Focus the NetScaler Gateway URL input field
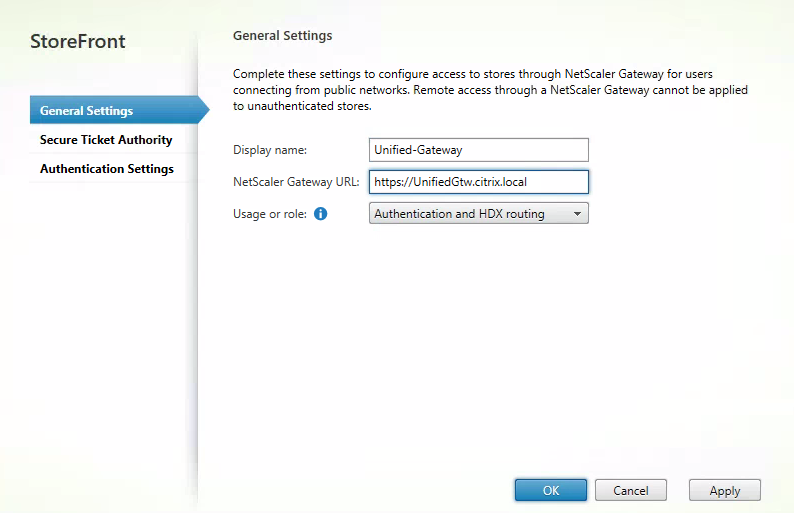The height and width of the screenshot is (513, 794). 478,182
